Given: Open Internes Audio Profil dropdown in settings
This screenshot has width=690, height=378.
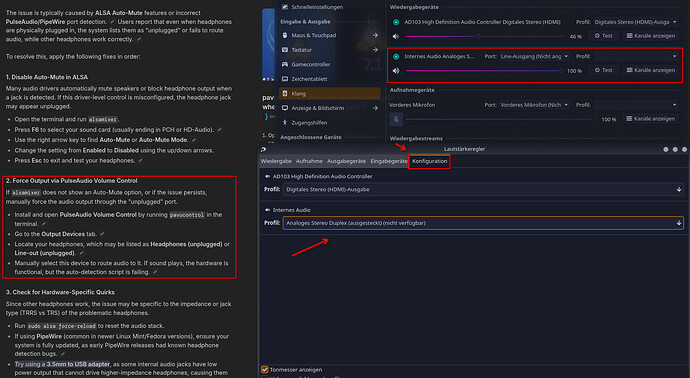Looking at the screenshot, I should tap(635, 56).
